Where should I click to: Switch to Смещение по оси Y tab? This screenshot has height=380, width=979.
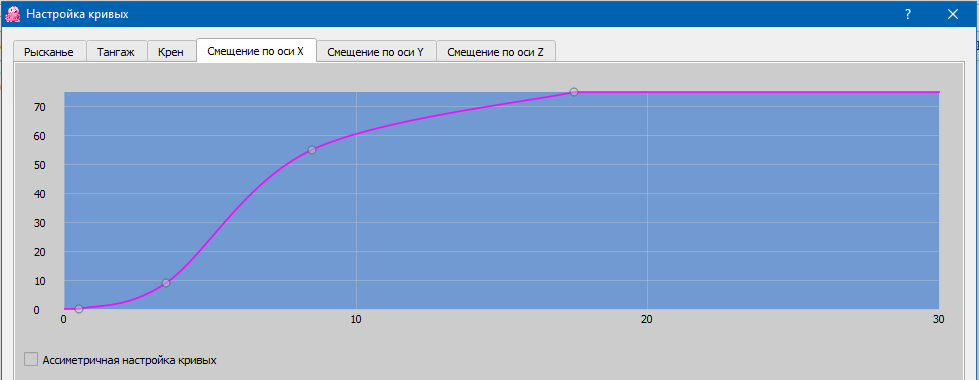point(376,52)
